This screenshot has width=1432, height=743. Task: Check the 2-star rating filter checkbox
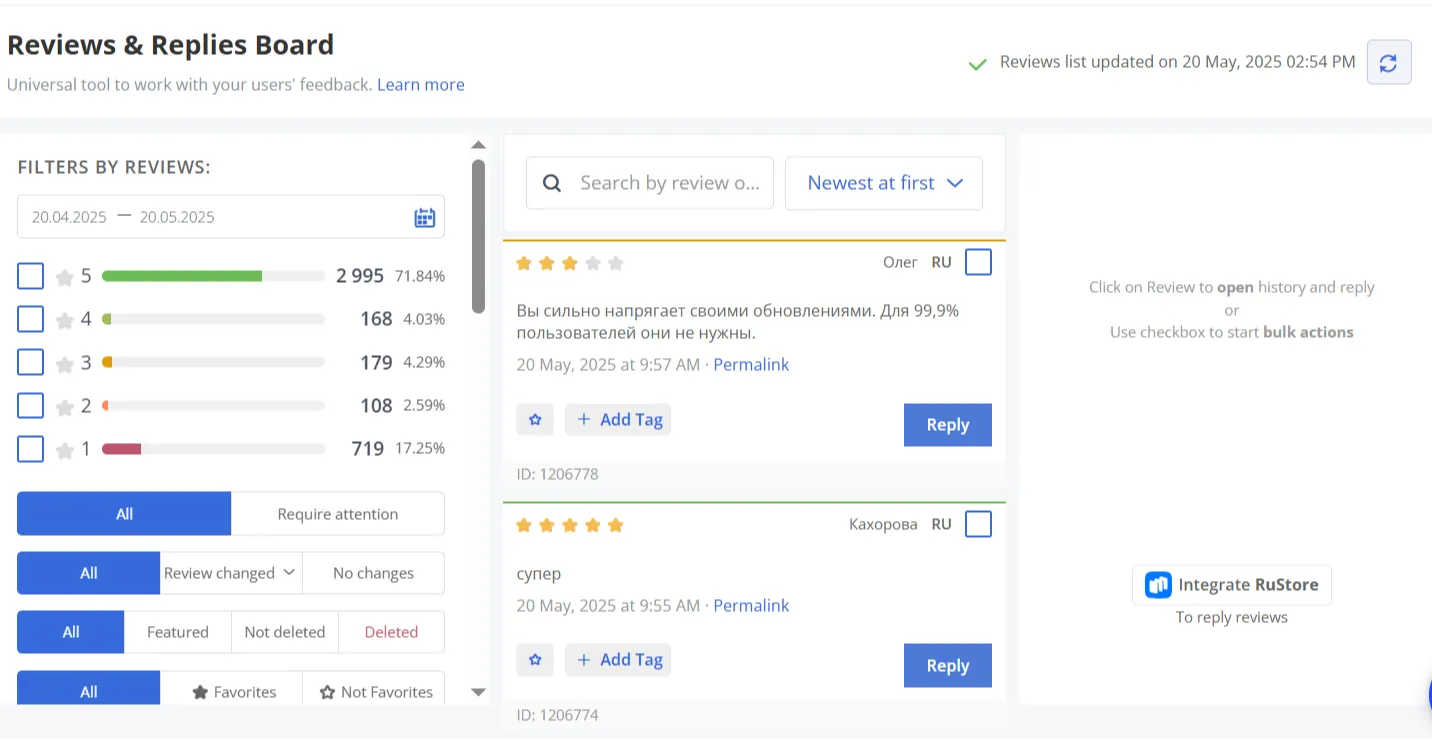(31, 405)
